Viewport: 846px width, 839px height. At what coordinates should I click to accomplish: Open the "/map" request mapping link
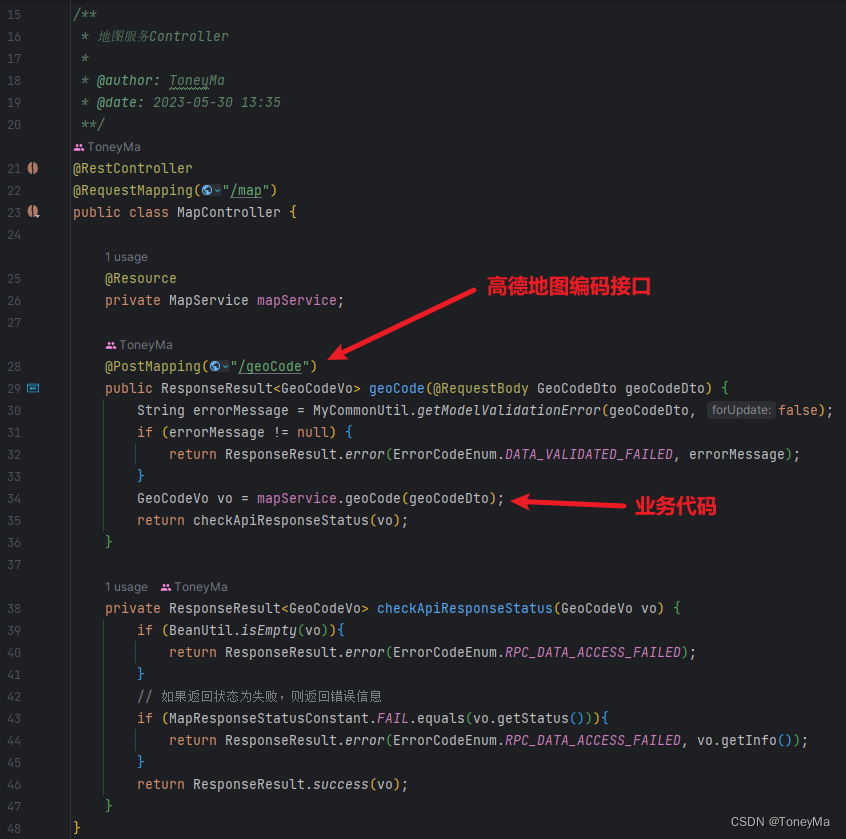[x=245, y=190]
